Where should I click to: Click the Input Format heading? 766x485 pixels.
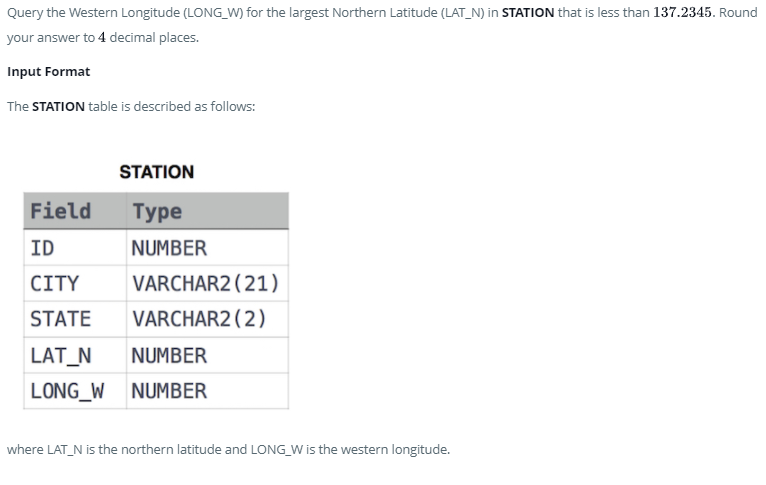[x=49, y=72]
